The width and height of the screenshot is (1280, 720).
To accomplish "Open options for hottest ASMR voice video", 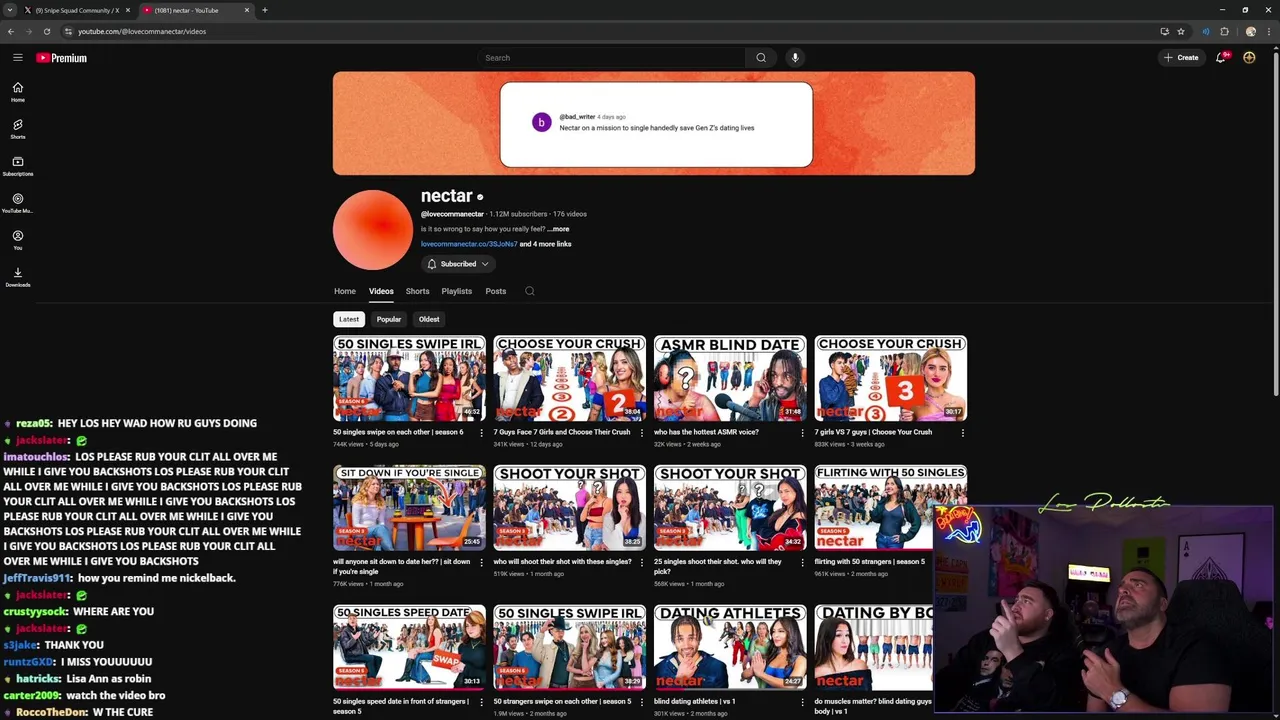I will [802, 433].
